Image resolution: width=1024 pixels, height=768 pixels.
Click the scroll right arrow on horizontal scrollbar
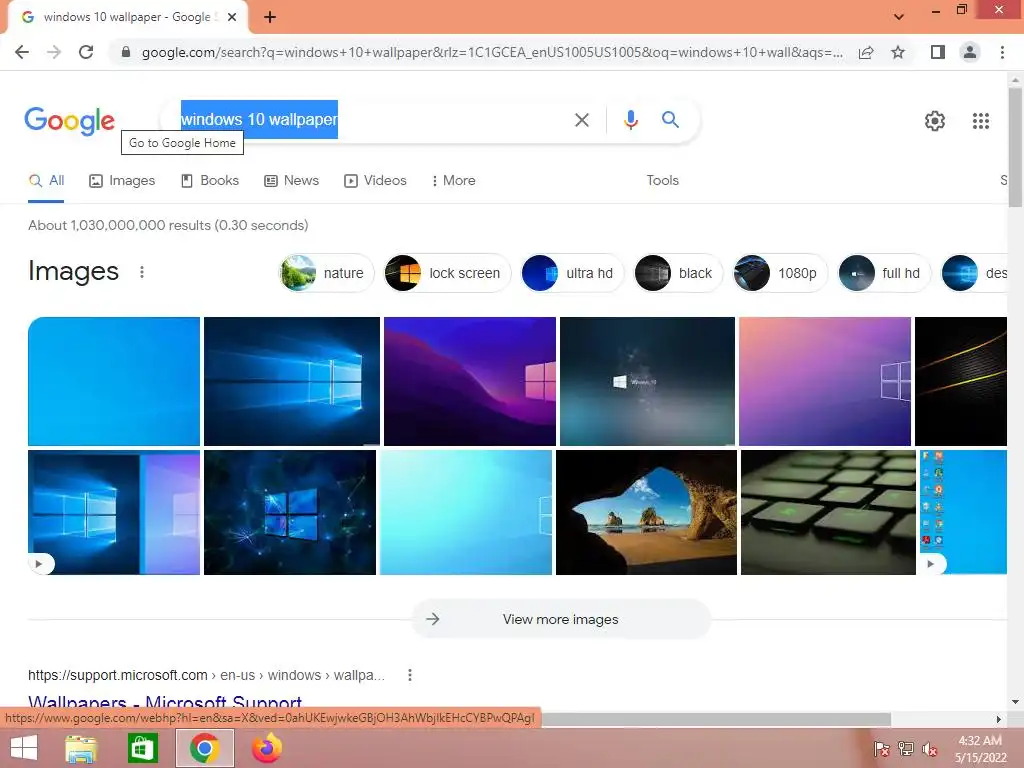point(999,719)
